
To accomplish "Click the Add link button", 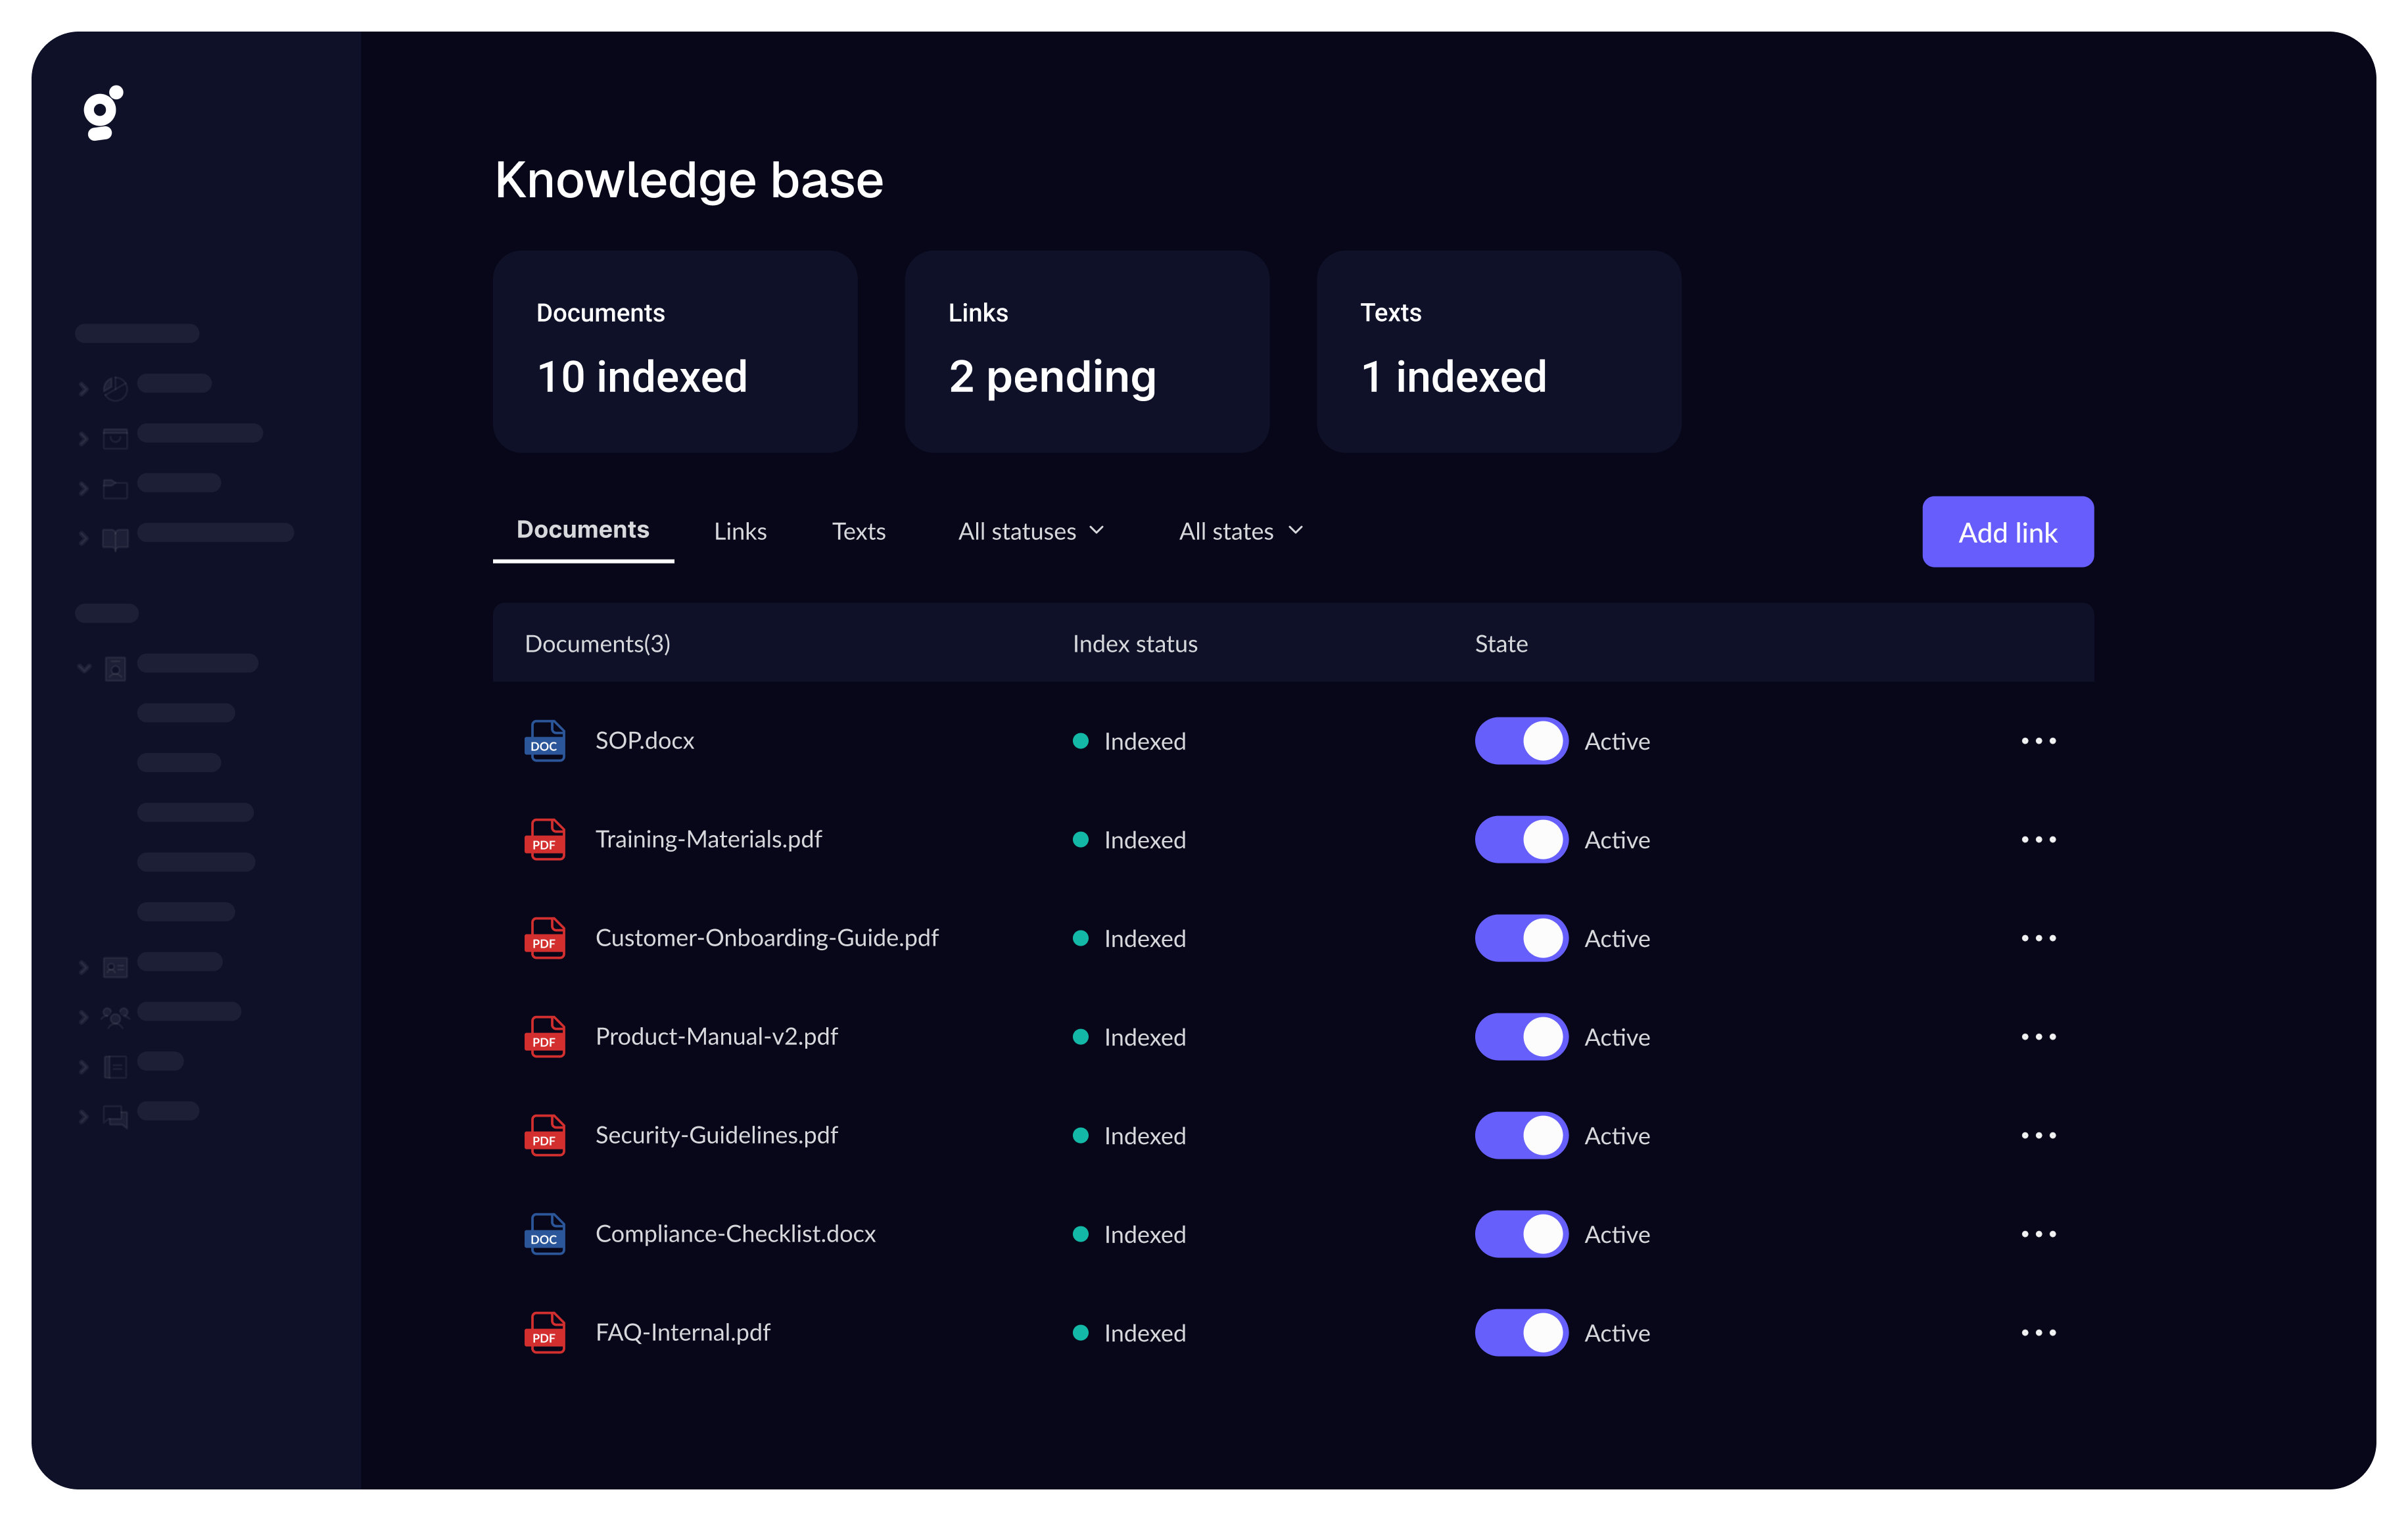I will (x=2007, y=531).
